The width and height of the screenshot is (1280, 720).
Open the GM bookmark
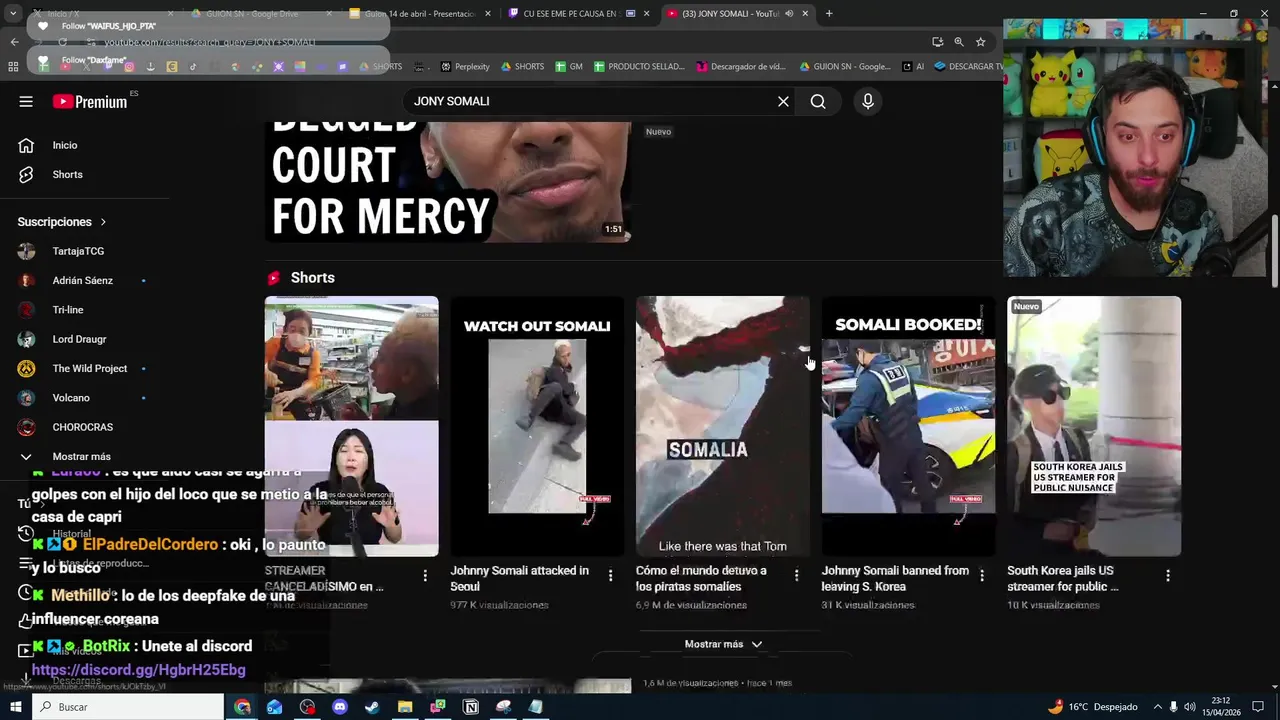tap(569, 67)
